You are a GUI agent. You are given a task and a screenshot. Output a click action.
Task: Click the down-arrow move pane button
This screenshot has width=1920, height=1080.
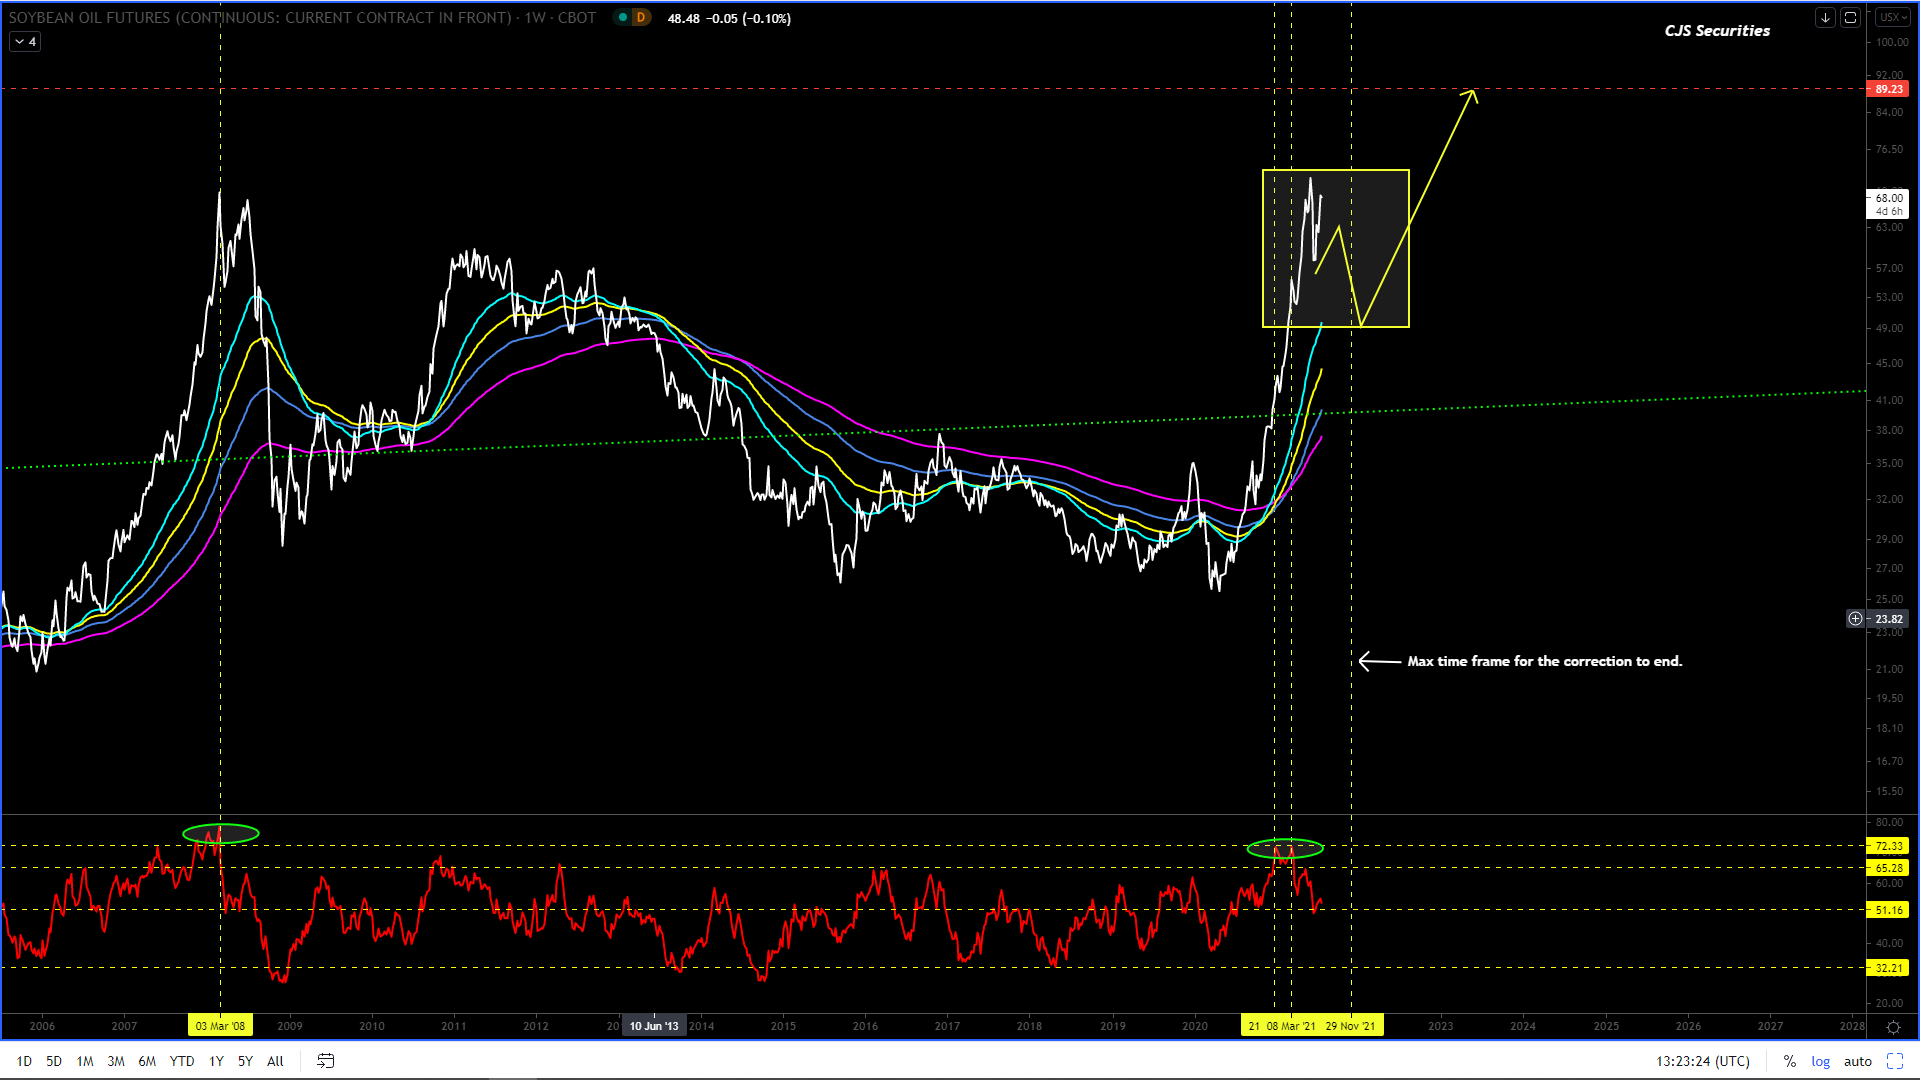pos(1825,18)
